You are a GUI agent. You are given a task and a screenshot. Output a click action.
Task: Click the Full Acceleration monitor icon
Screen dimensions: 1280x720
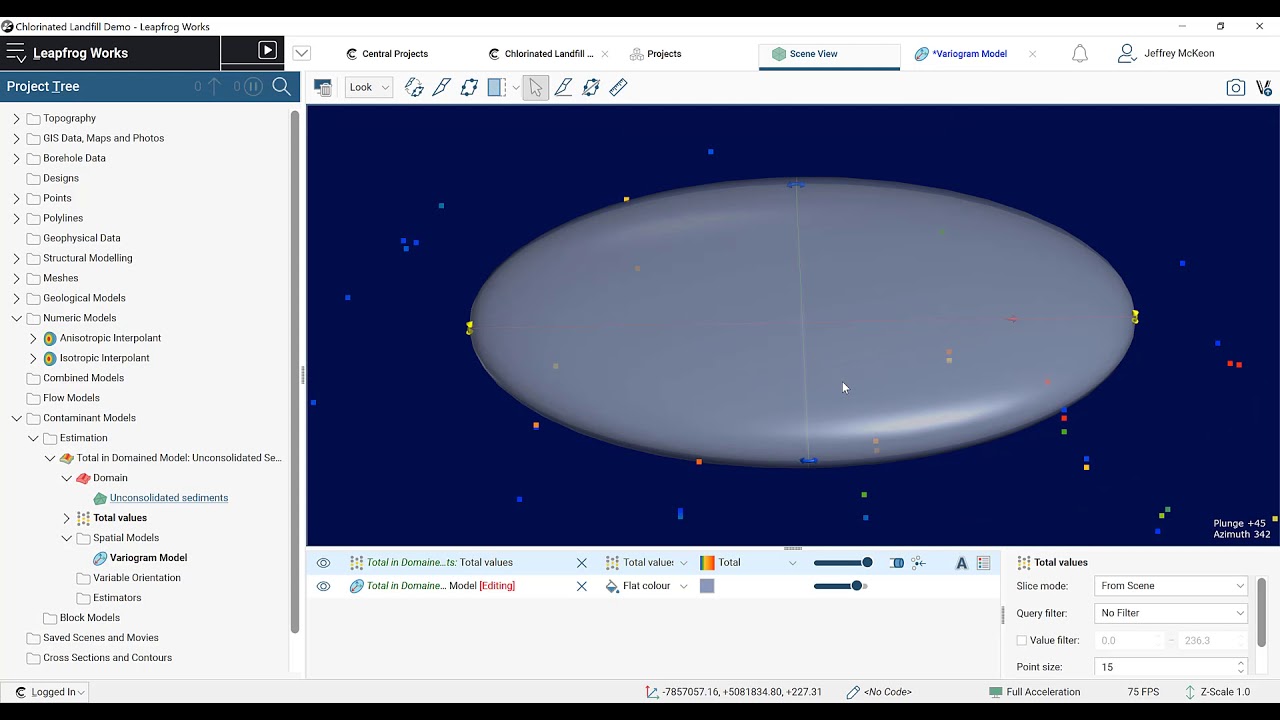coord(995,692)
